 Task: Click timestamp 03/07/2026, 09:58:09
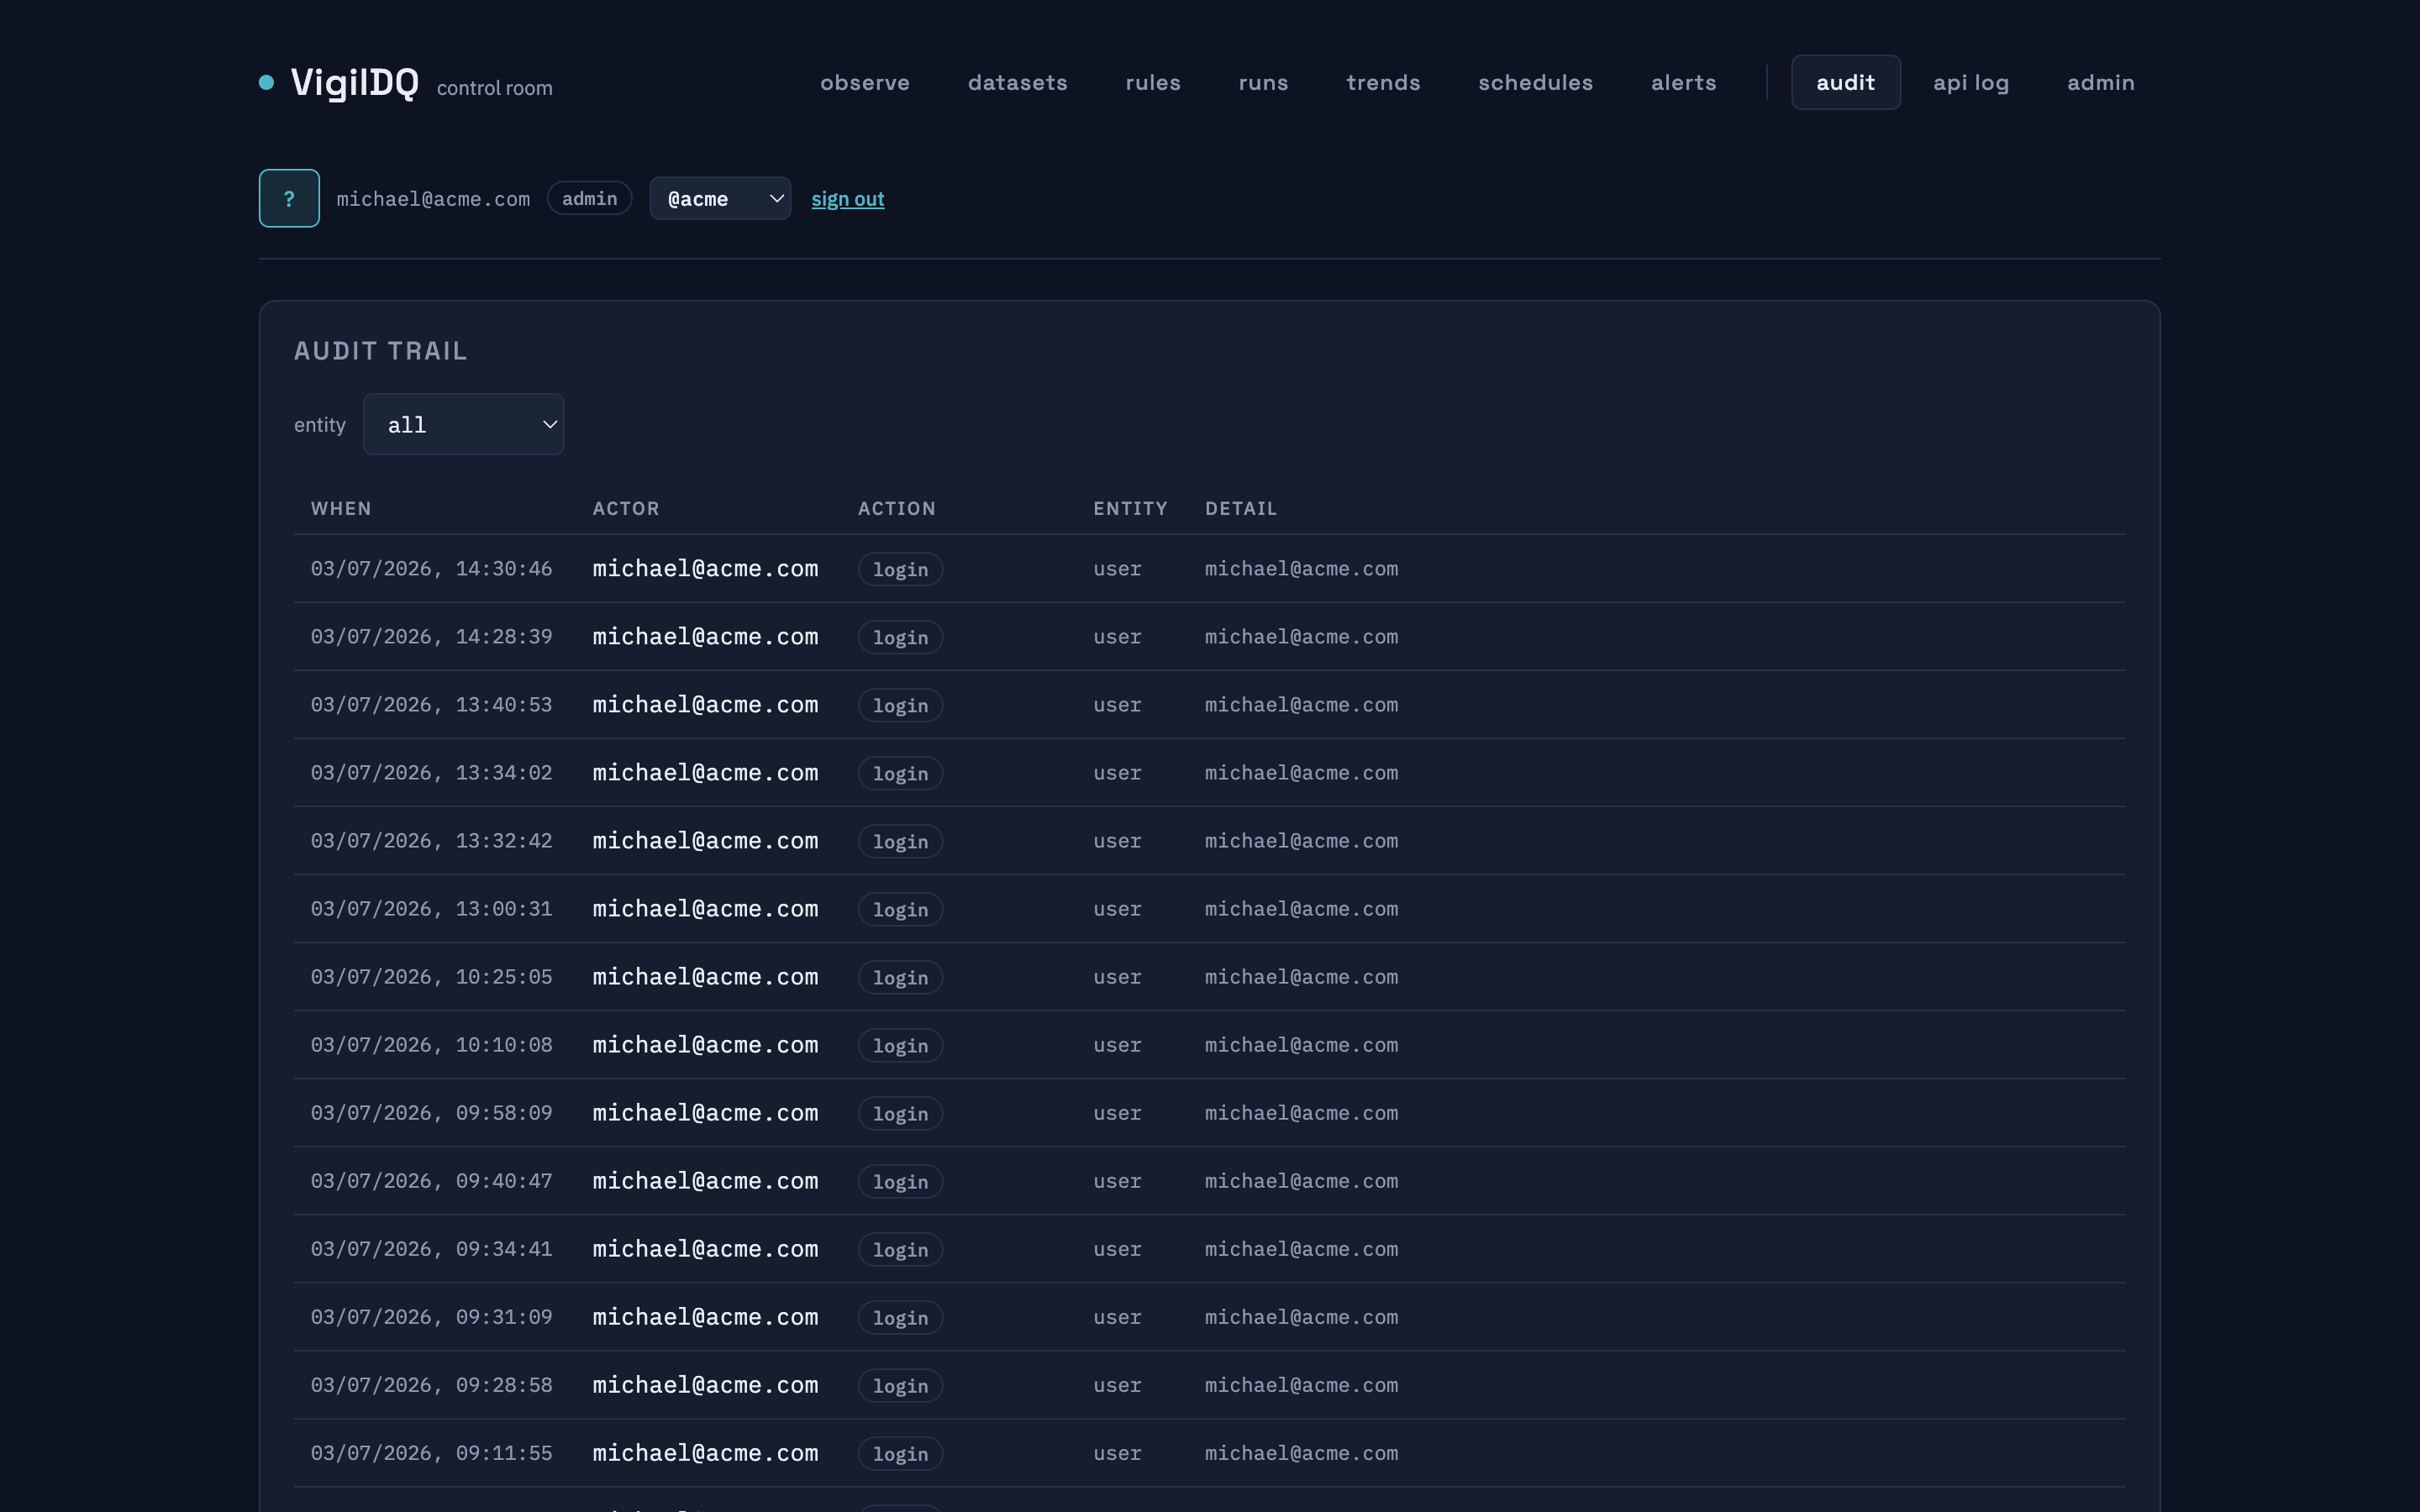[431, 1113]
